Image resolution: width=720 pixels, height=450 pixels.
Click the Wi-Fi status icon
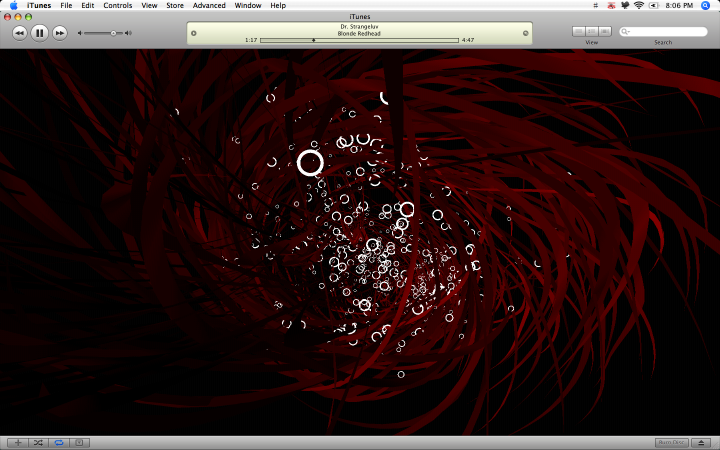point(639,6)
